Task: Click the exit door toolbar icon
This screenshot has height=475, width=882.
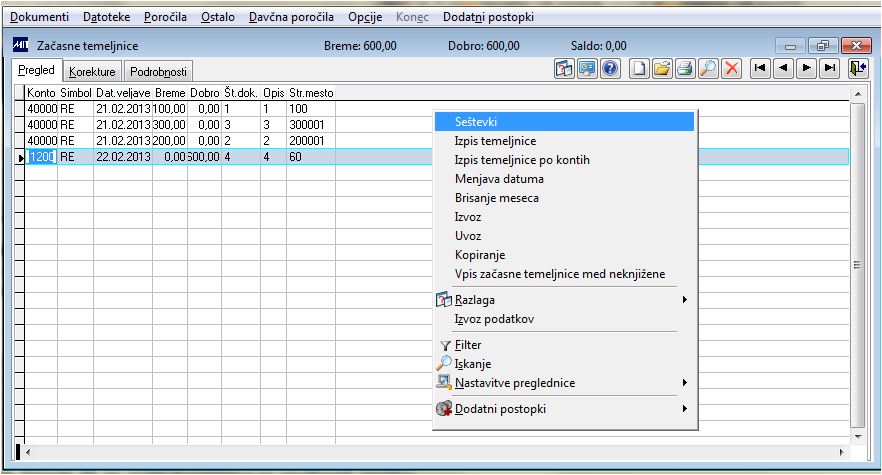Action: [858, 68]
